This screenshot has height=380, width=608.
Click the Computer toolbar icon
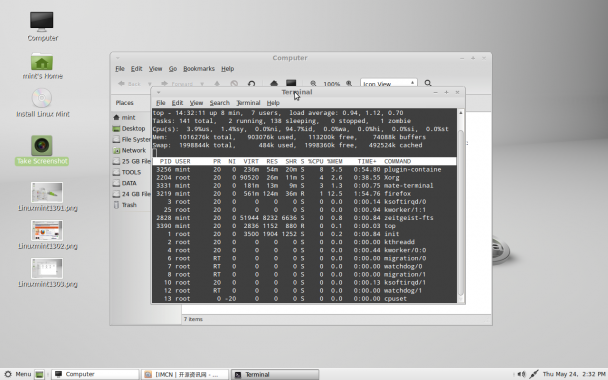pyautogui.click(x=291, y=83)
